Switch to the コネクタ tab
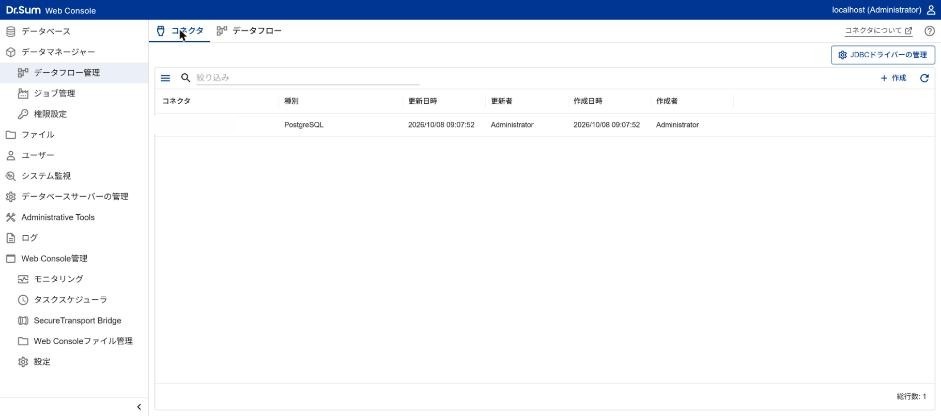Screen dimensions: 941x416 click(179, 31)
